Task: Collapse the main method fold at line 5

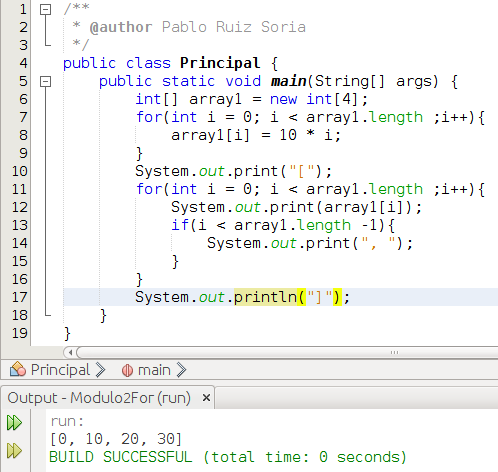Action: (x=45, y=81)
